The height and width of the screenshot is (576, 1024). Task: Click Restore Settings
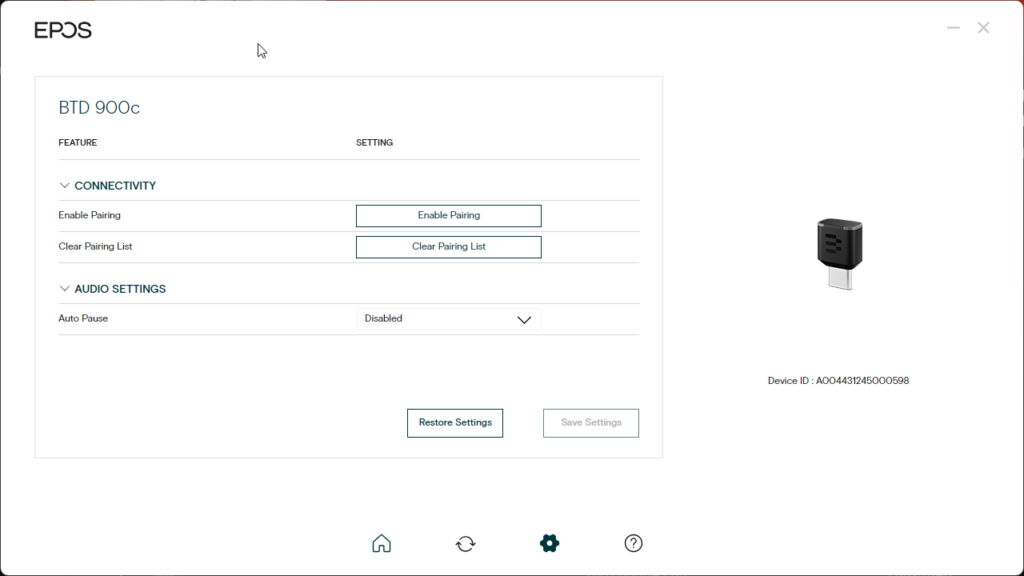click(455, 423)
